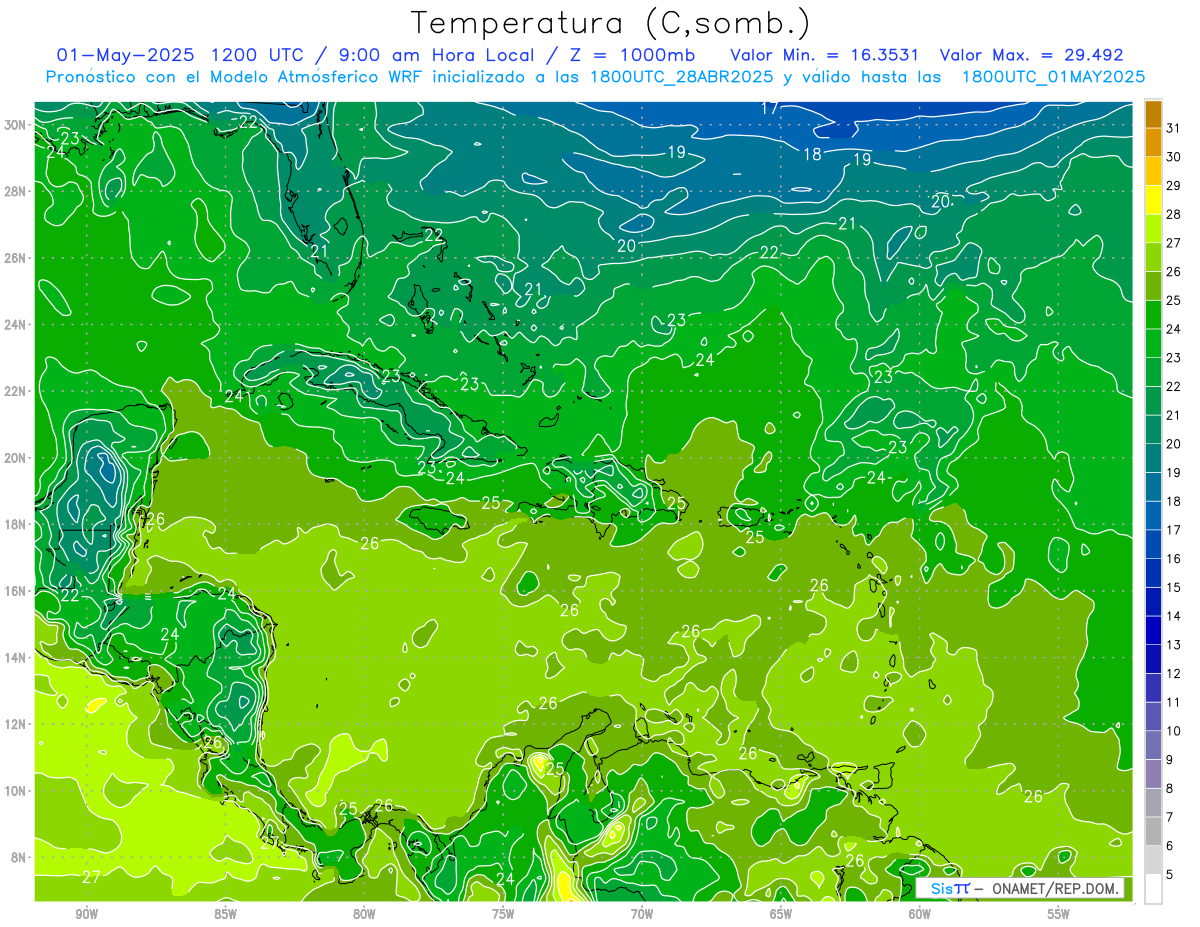Click the legend value 5
The height and width of the screenshot is (927, 1200).
pyautogui.click(x=1171, y=875)
